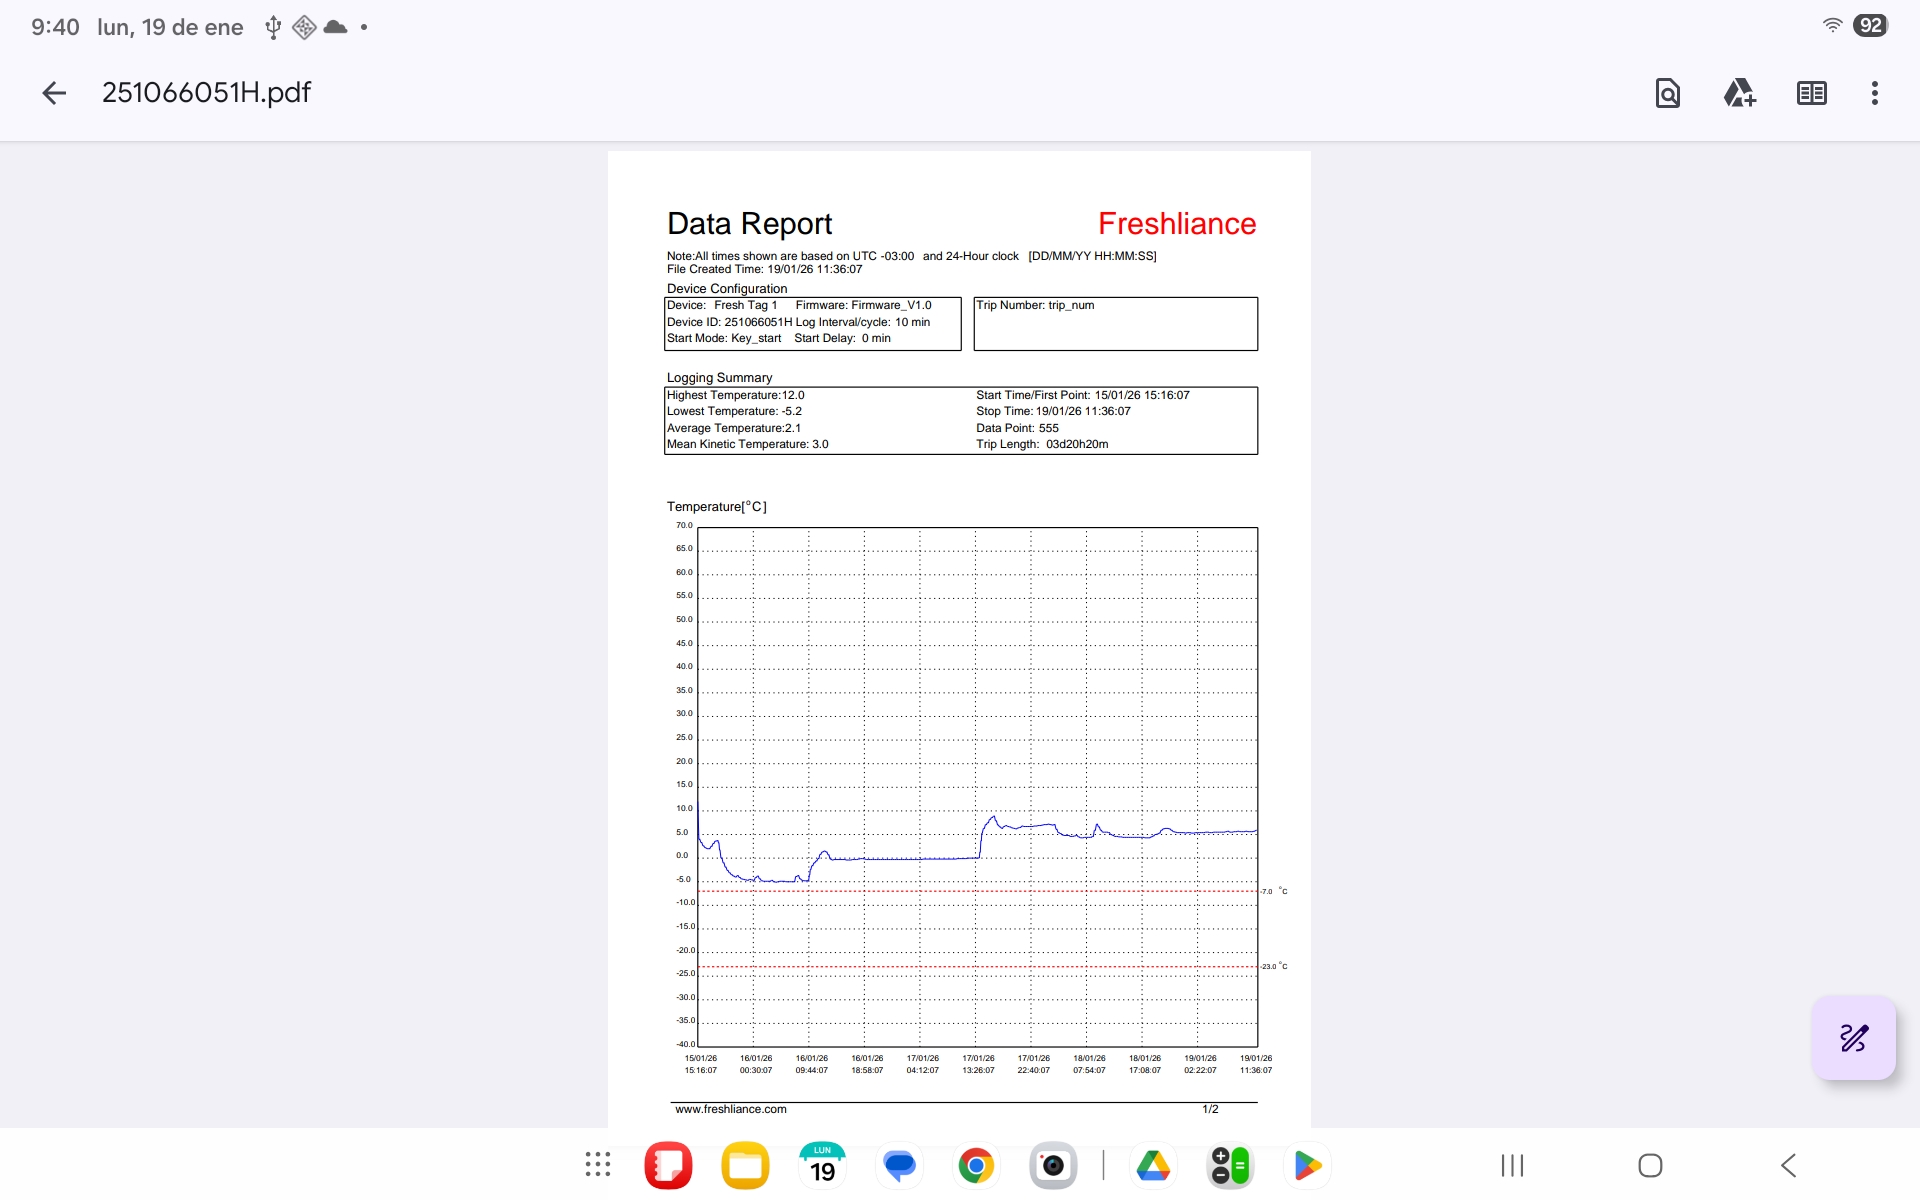The height and width of the screenshot is (1200, 1920).
Task: Tap the floating annotate pen button
Action: pyautogui.click(x=1853, y=1037)
